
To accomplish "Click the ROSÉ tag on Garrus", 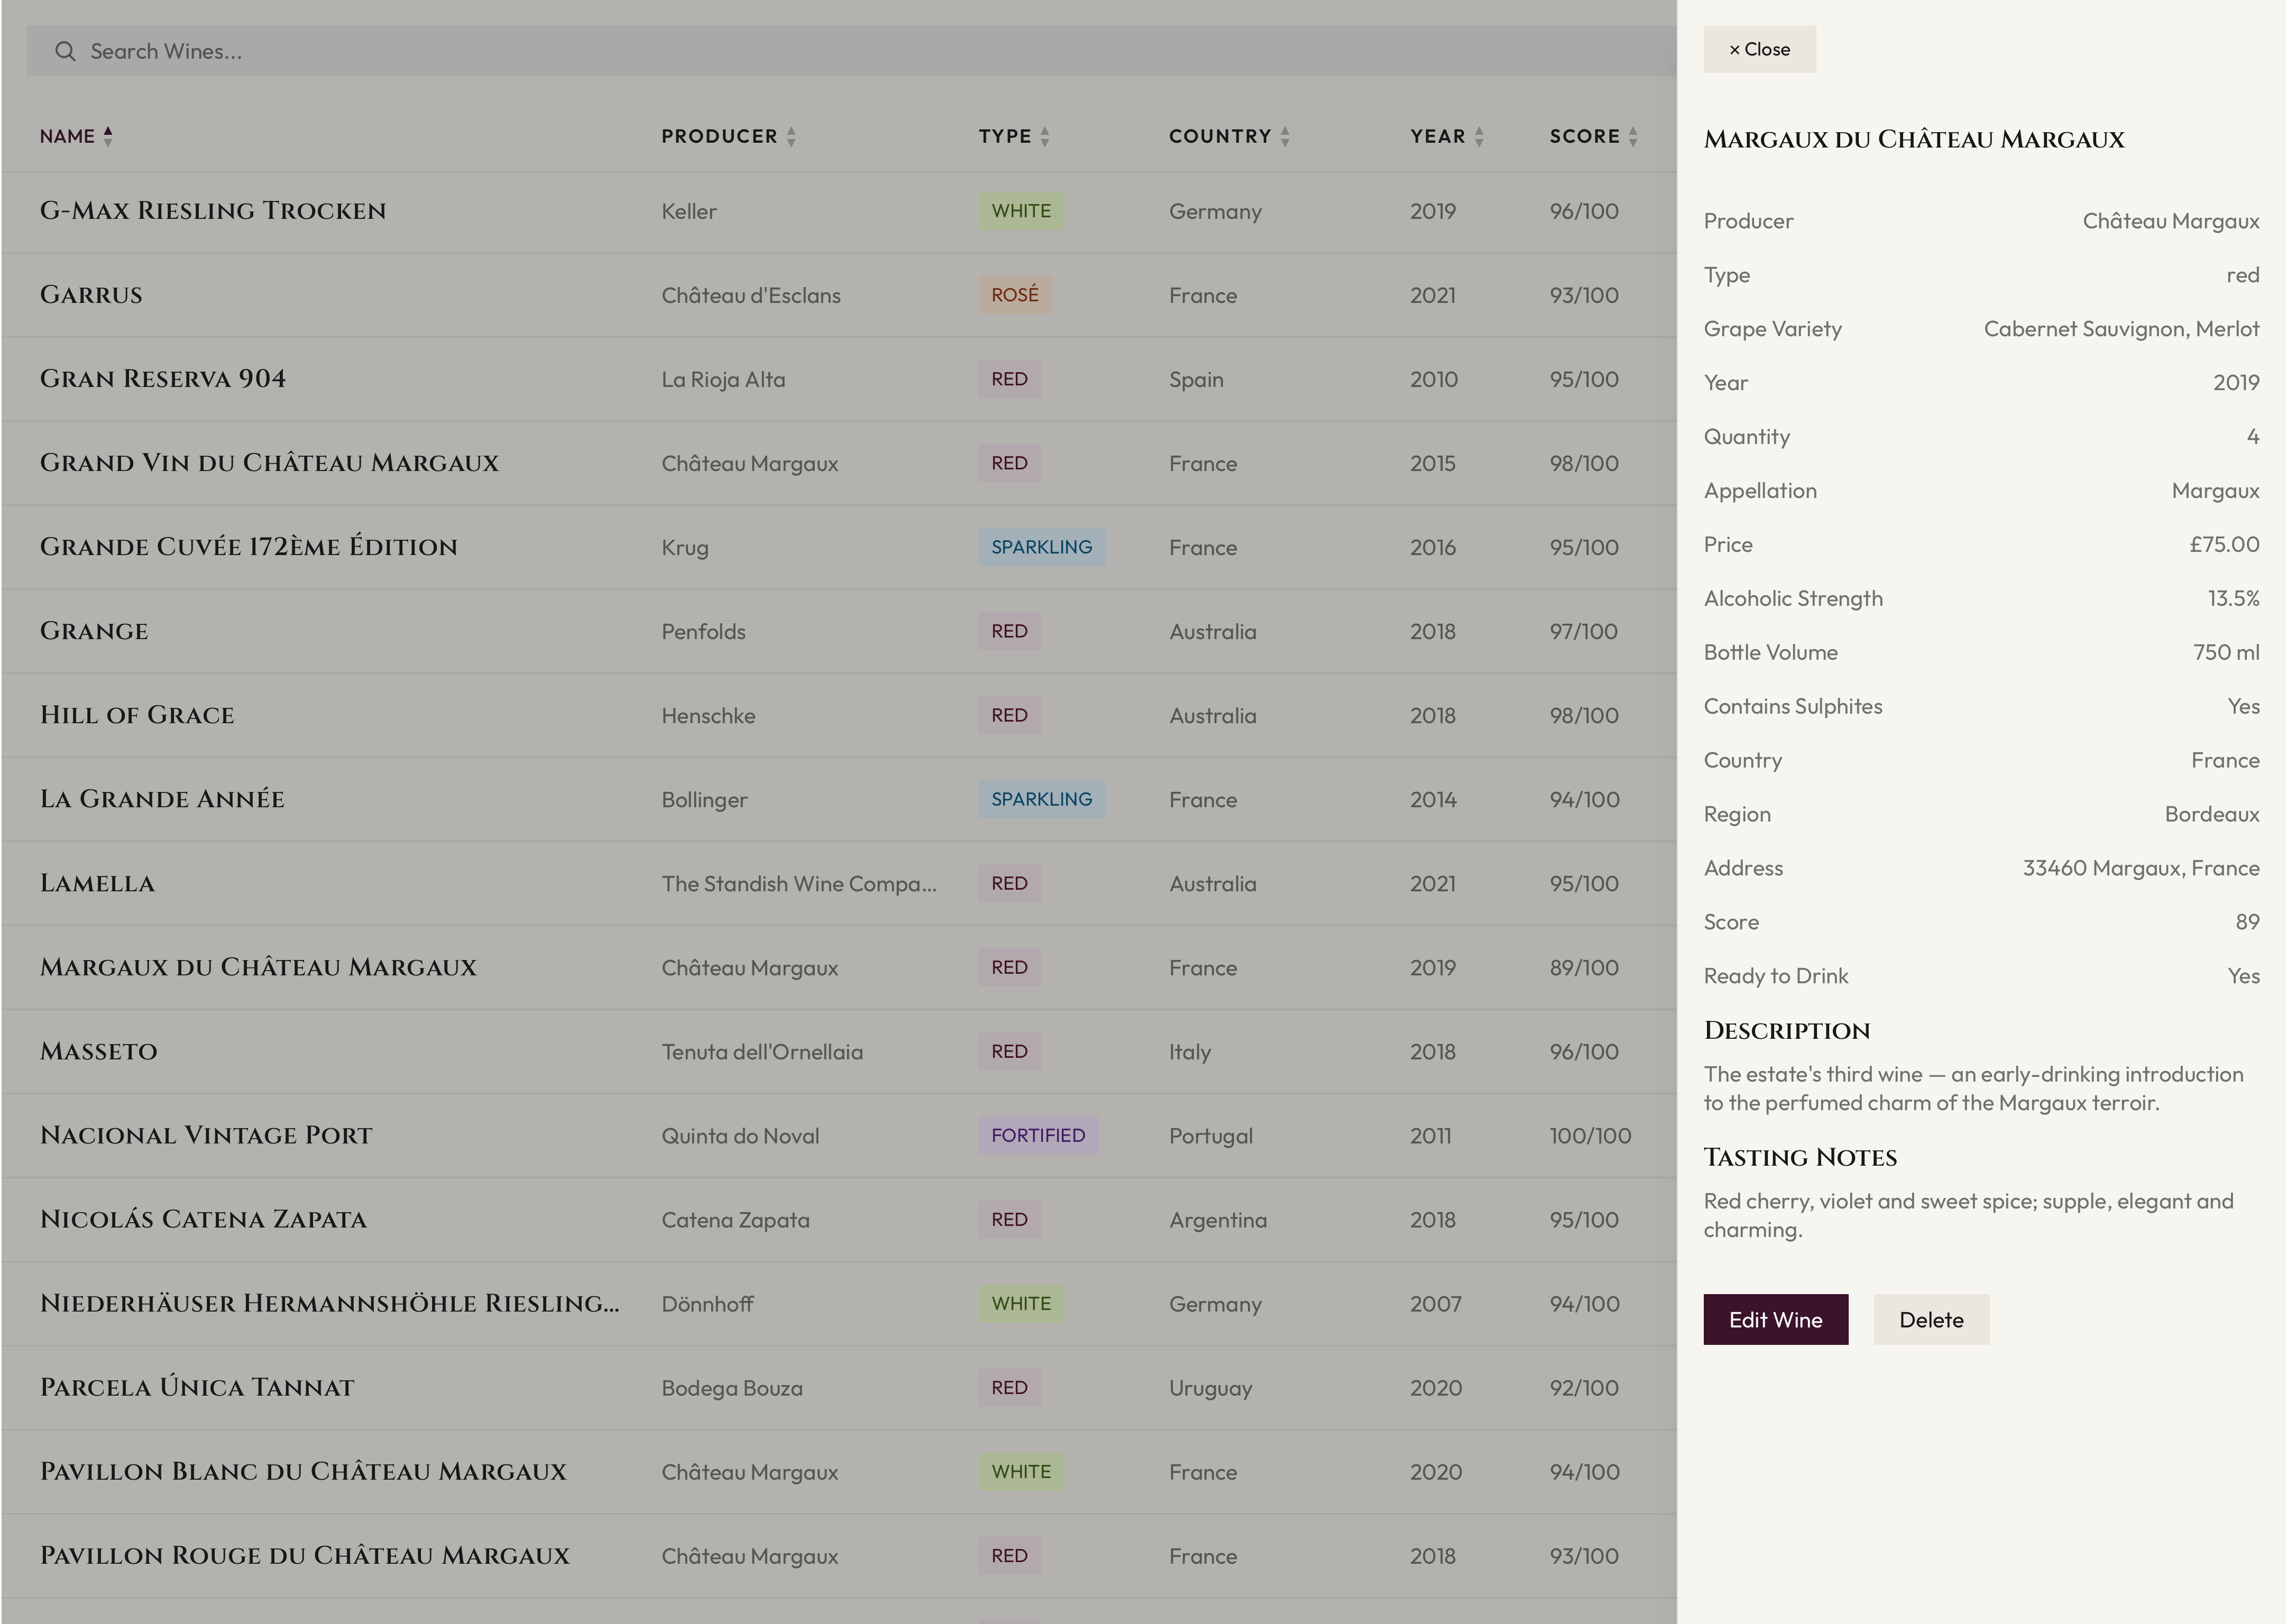I will tap(1015, 295).
